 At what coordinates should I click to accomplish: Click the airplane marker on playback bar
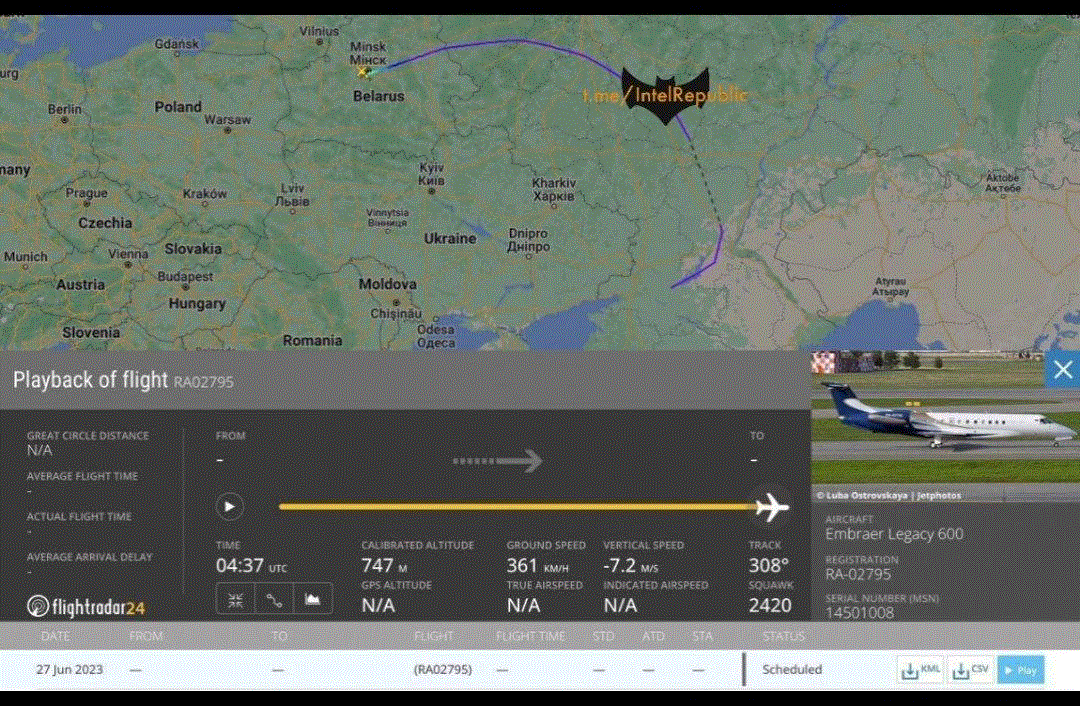click(x=771, y=507)
